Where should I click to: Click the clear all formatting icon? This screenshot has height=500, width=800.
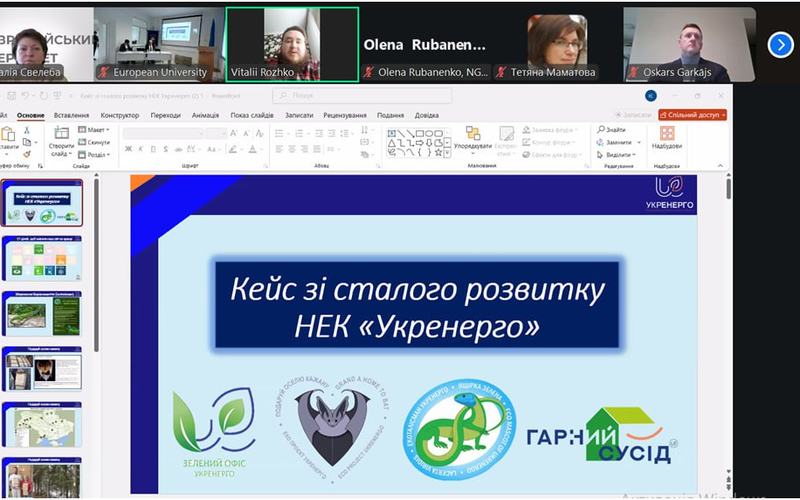coord(260,133)
